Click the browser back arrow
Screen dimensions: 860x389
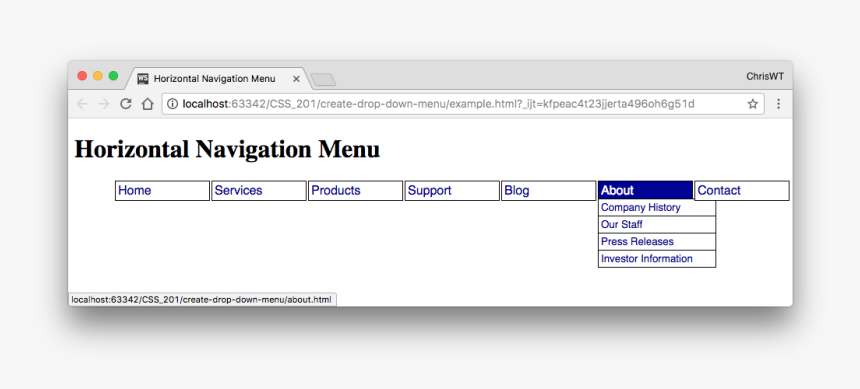coord(82,104)
